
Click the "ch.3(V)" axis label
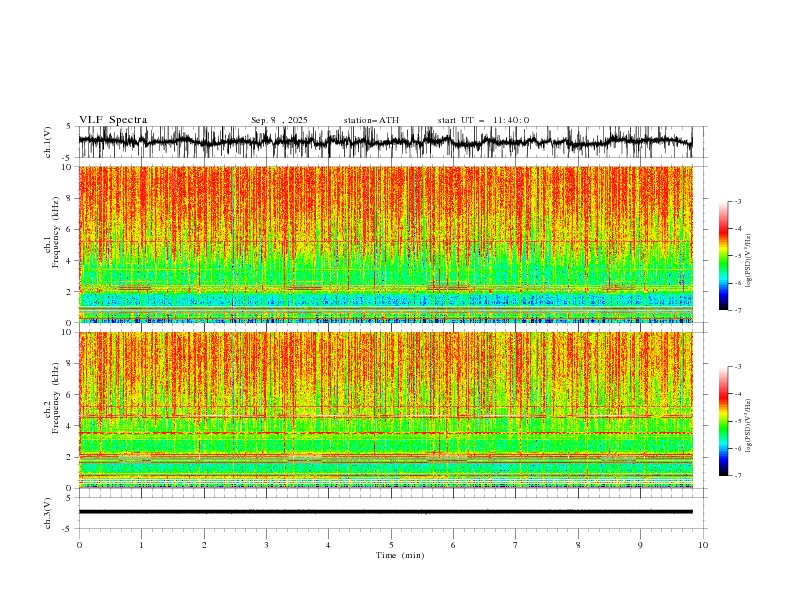pyautogui.click(x=48, y=513)
